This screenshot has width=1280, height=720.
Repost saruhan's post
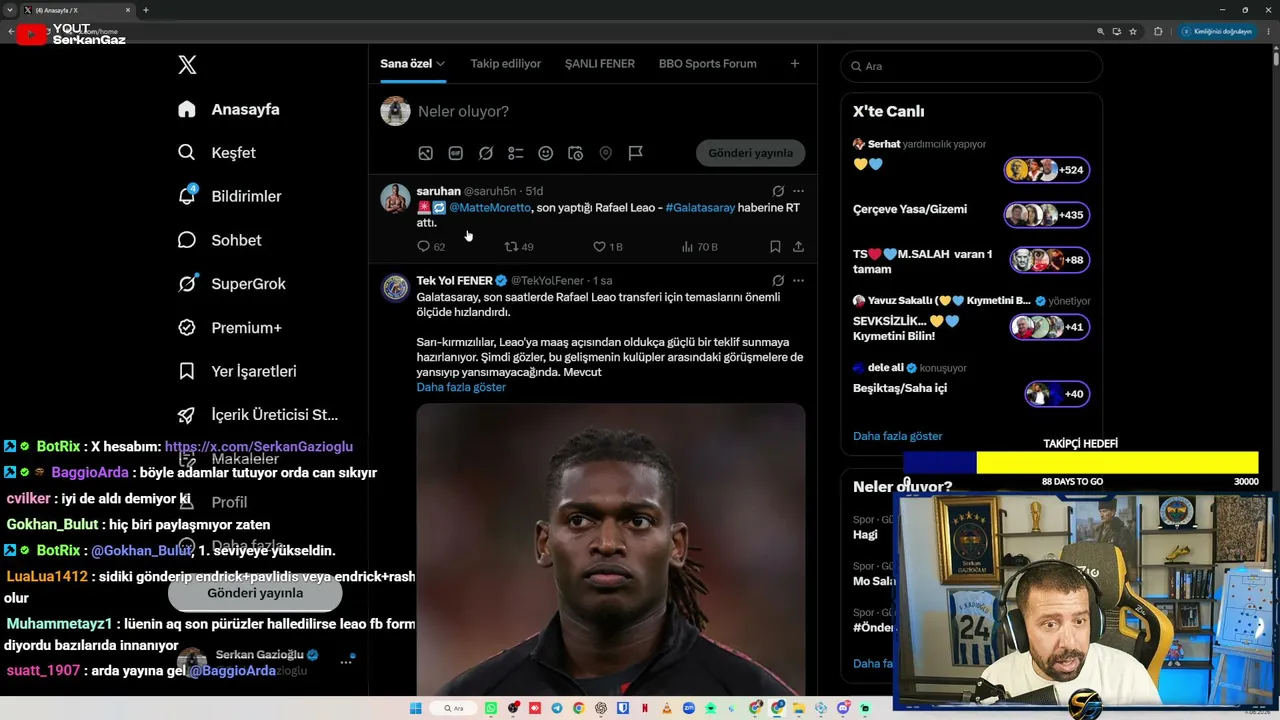click(519, 246)
